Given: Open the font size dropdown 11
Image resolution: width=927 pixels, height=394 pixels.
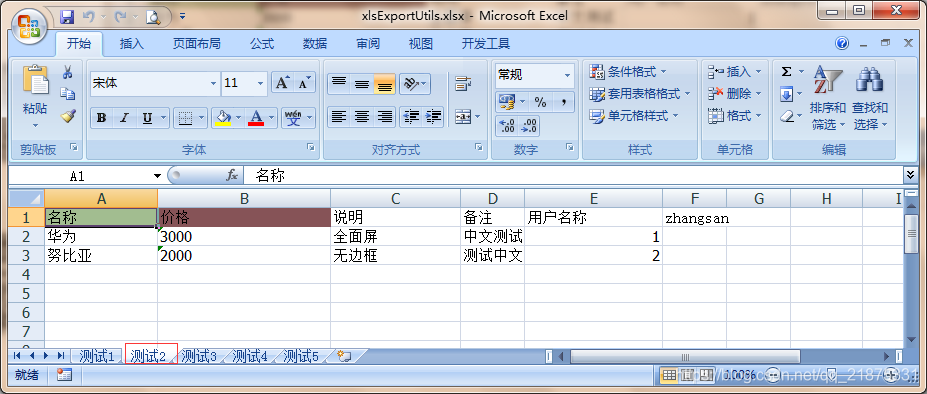Looking at the screenshot, I should [x=261, y=84].
